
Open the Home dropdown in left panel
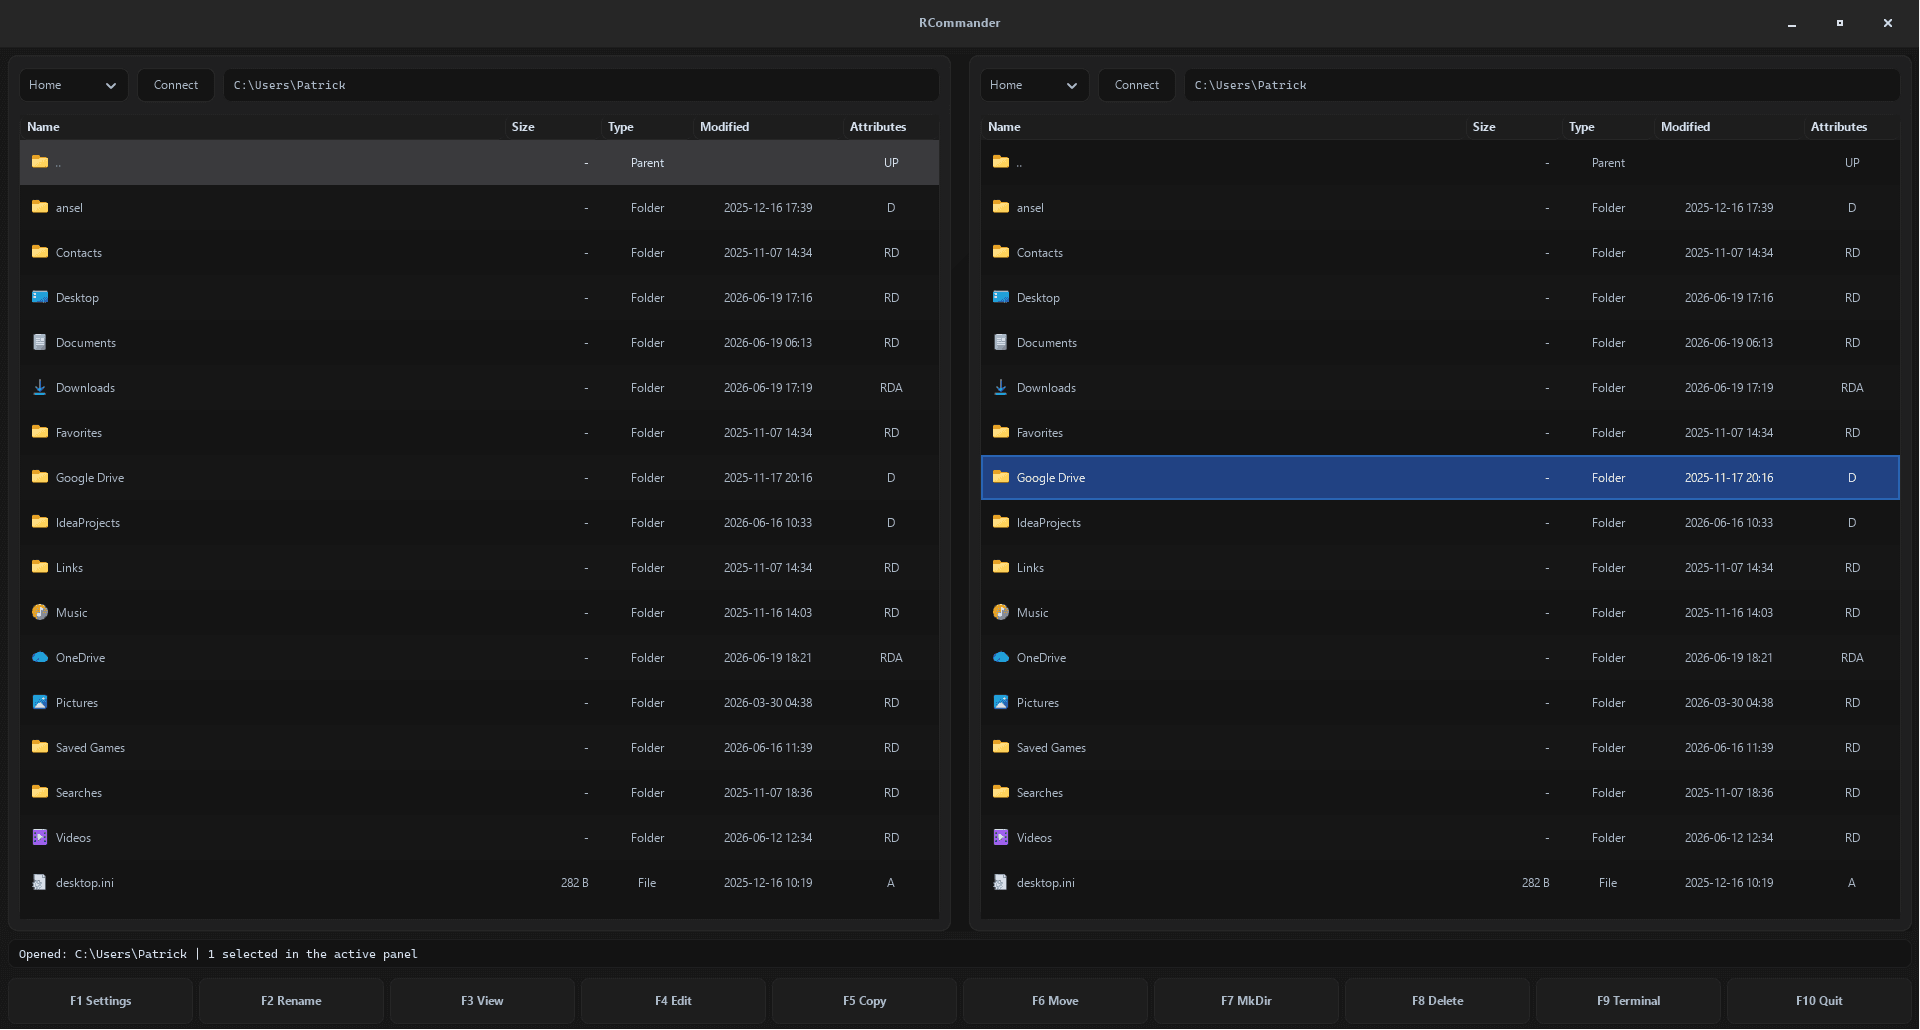click(74, 85)
